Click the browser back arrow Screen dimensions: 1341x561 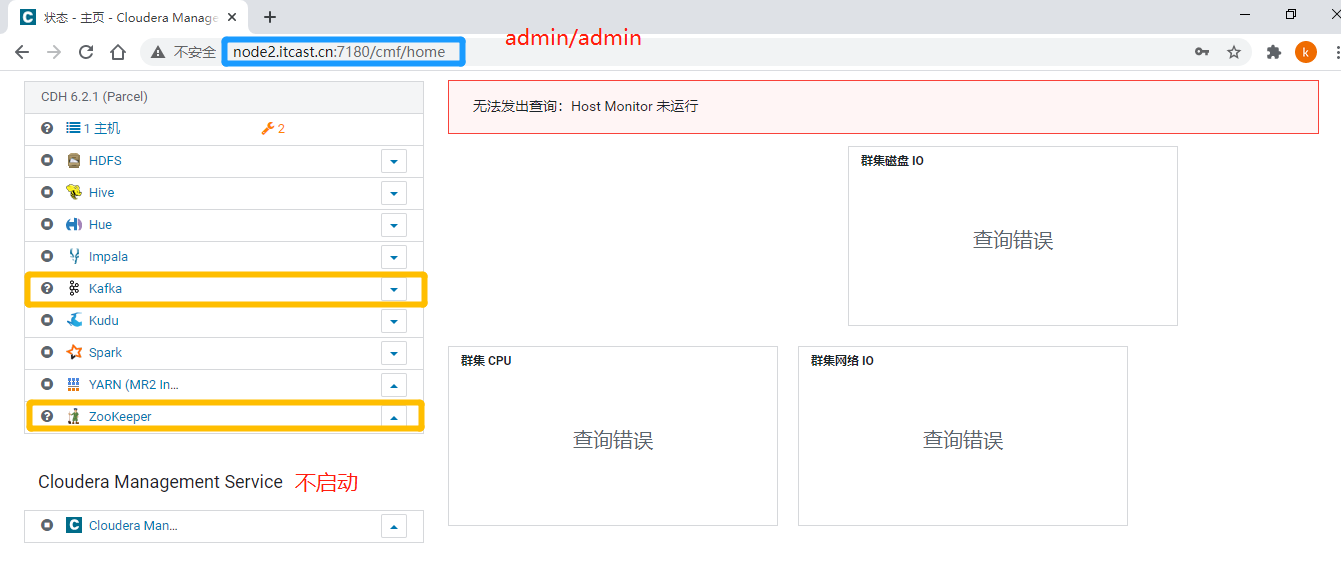pyautogui.click(x=22, y=52)
